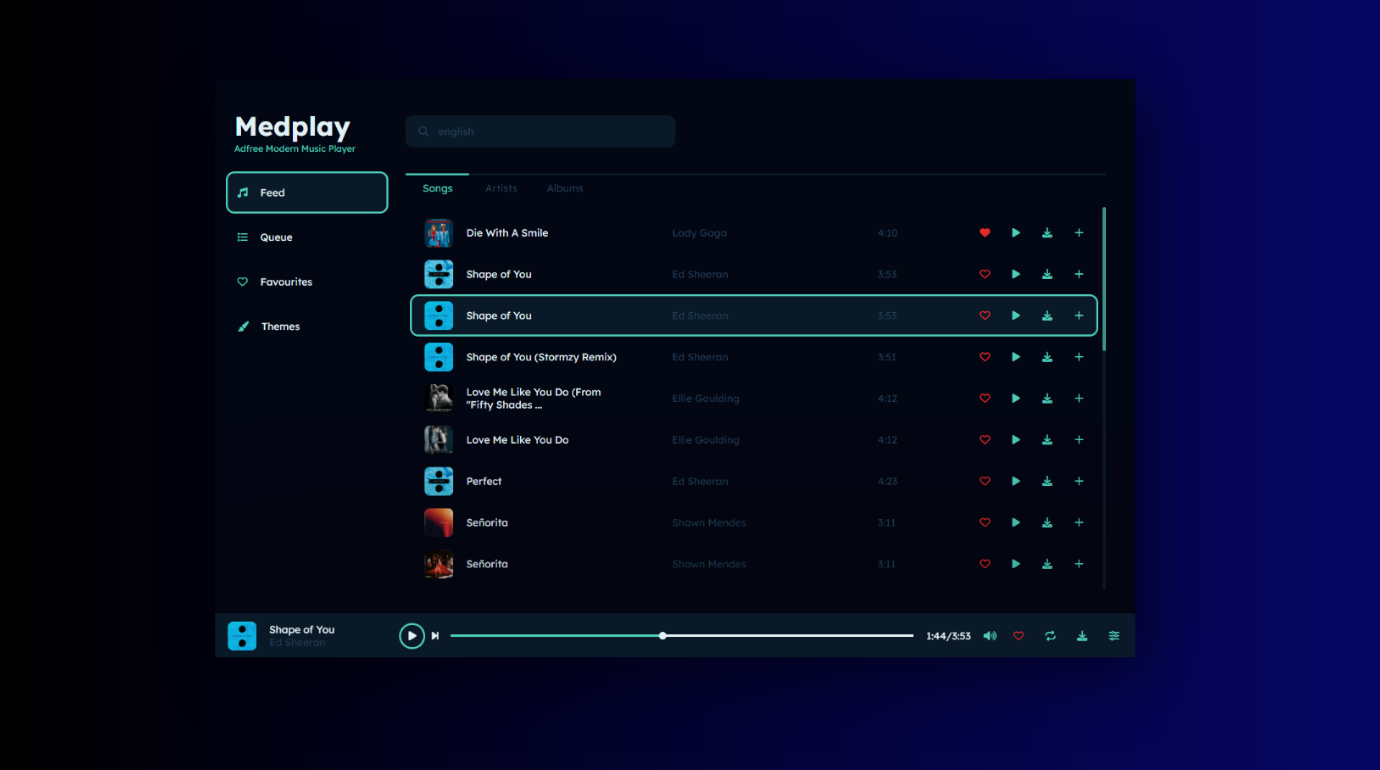Switch to the Artists tab
This screenshot has width=1380, height=770.
pyautogui.click(x=501, y=188)
